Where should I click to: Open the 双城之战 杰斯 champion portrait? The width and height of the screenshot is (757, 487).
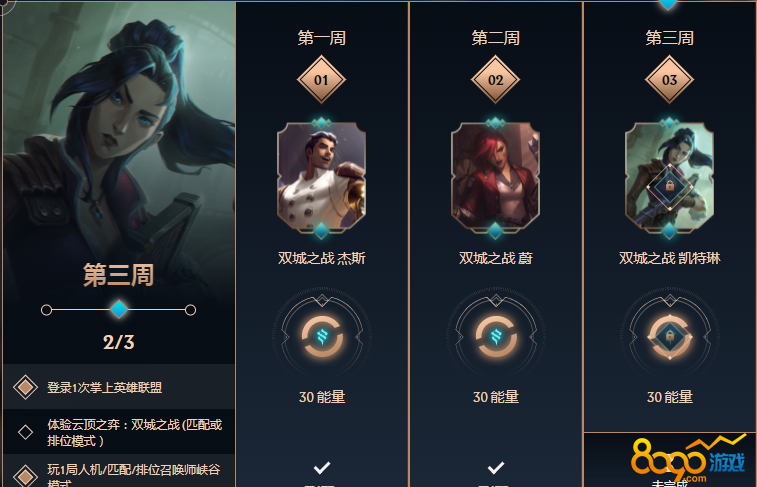[322, 178]
